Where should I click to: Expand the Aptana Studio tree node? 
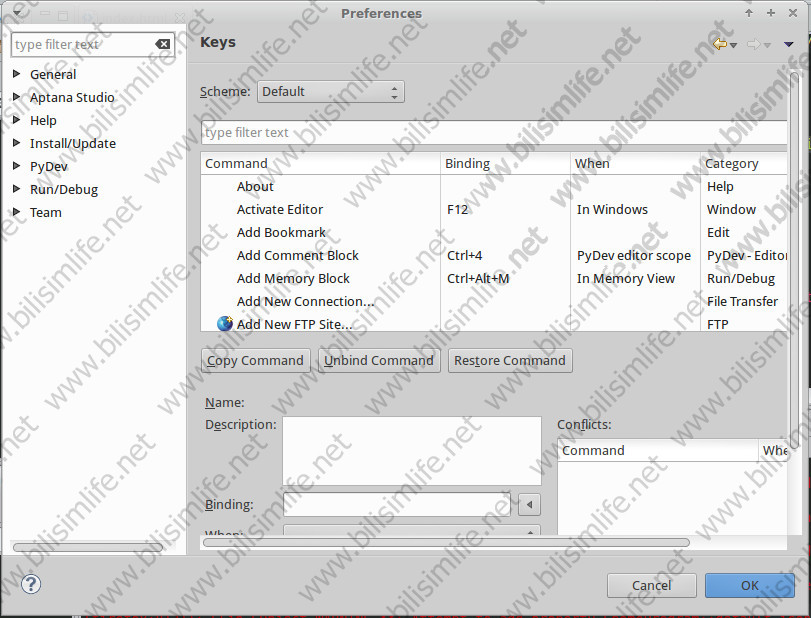click(17, 97)
